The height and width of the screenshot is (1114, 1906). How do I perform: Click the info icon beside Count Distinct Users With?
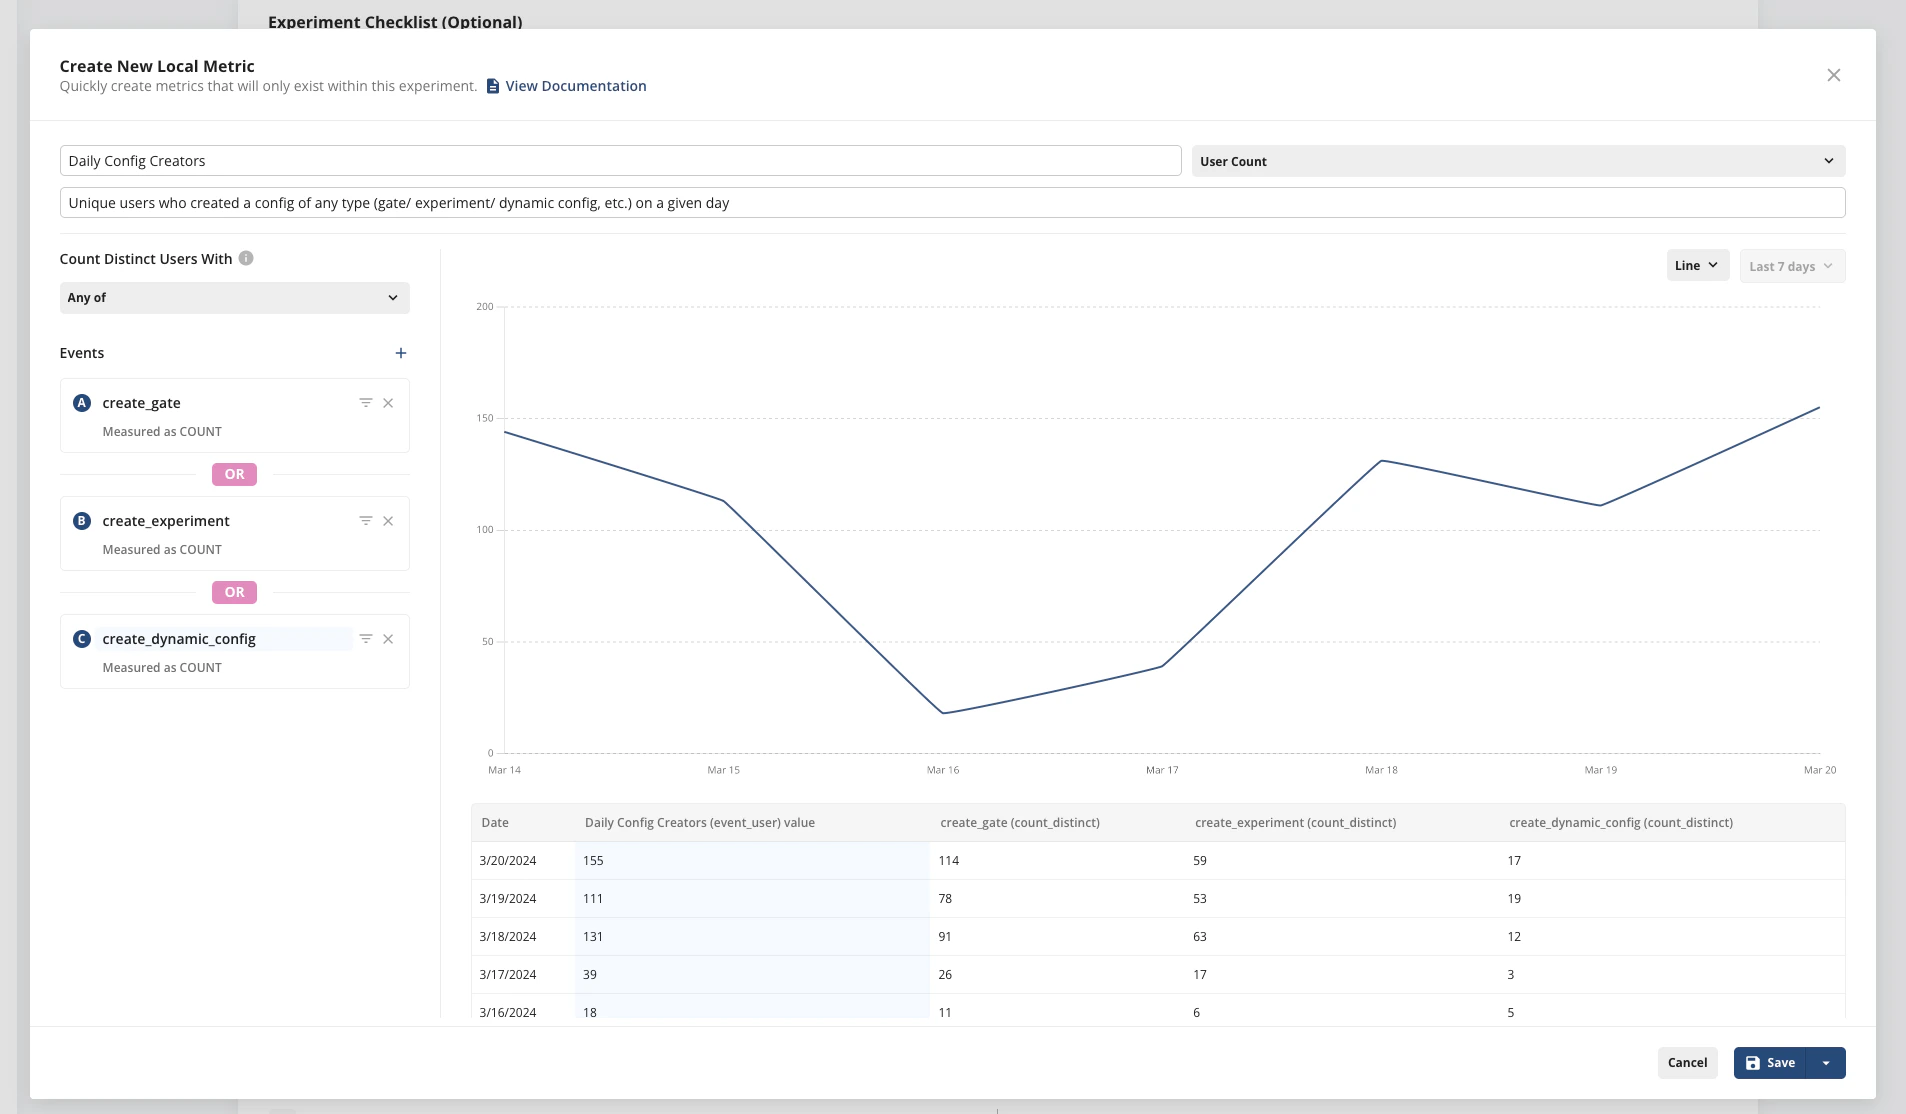[x=245, y=257]
